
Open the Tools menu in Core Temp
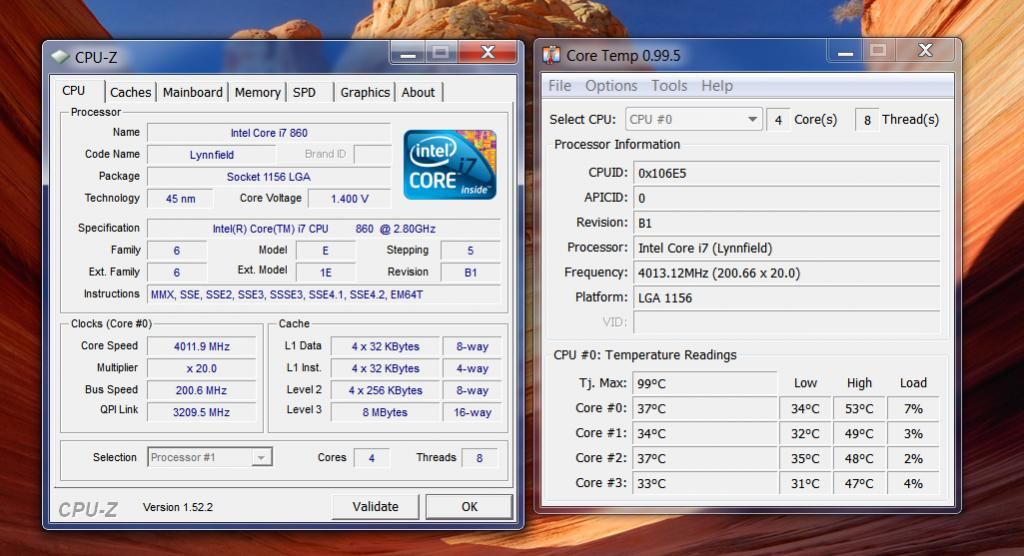pyautogui.click(x=669, y=86)
